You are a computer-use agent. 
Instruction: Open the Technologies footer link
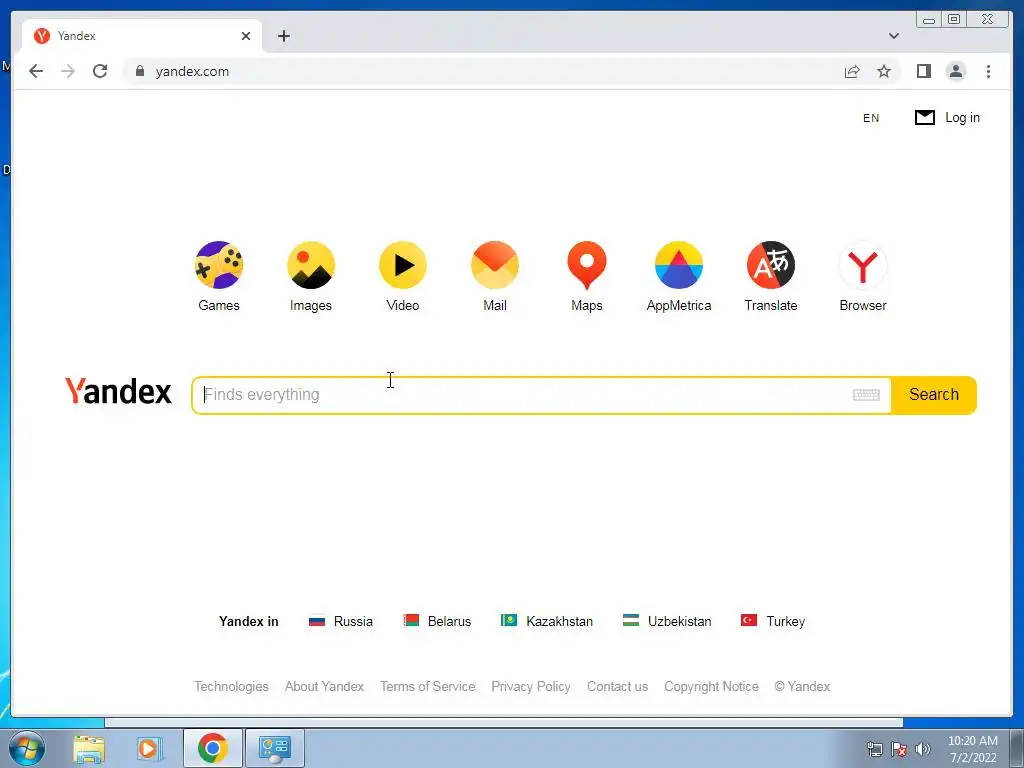point(231,686)
